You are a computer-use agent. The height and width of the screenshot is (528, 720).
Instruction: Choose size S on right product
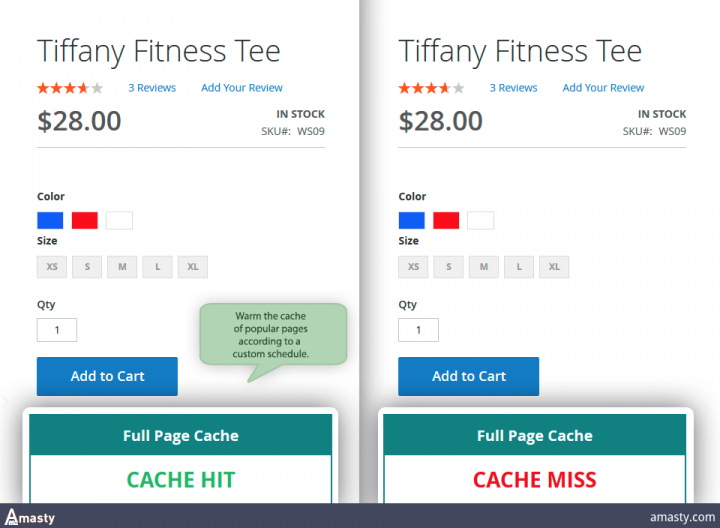point(449,267)
